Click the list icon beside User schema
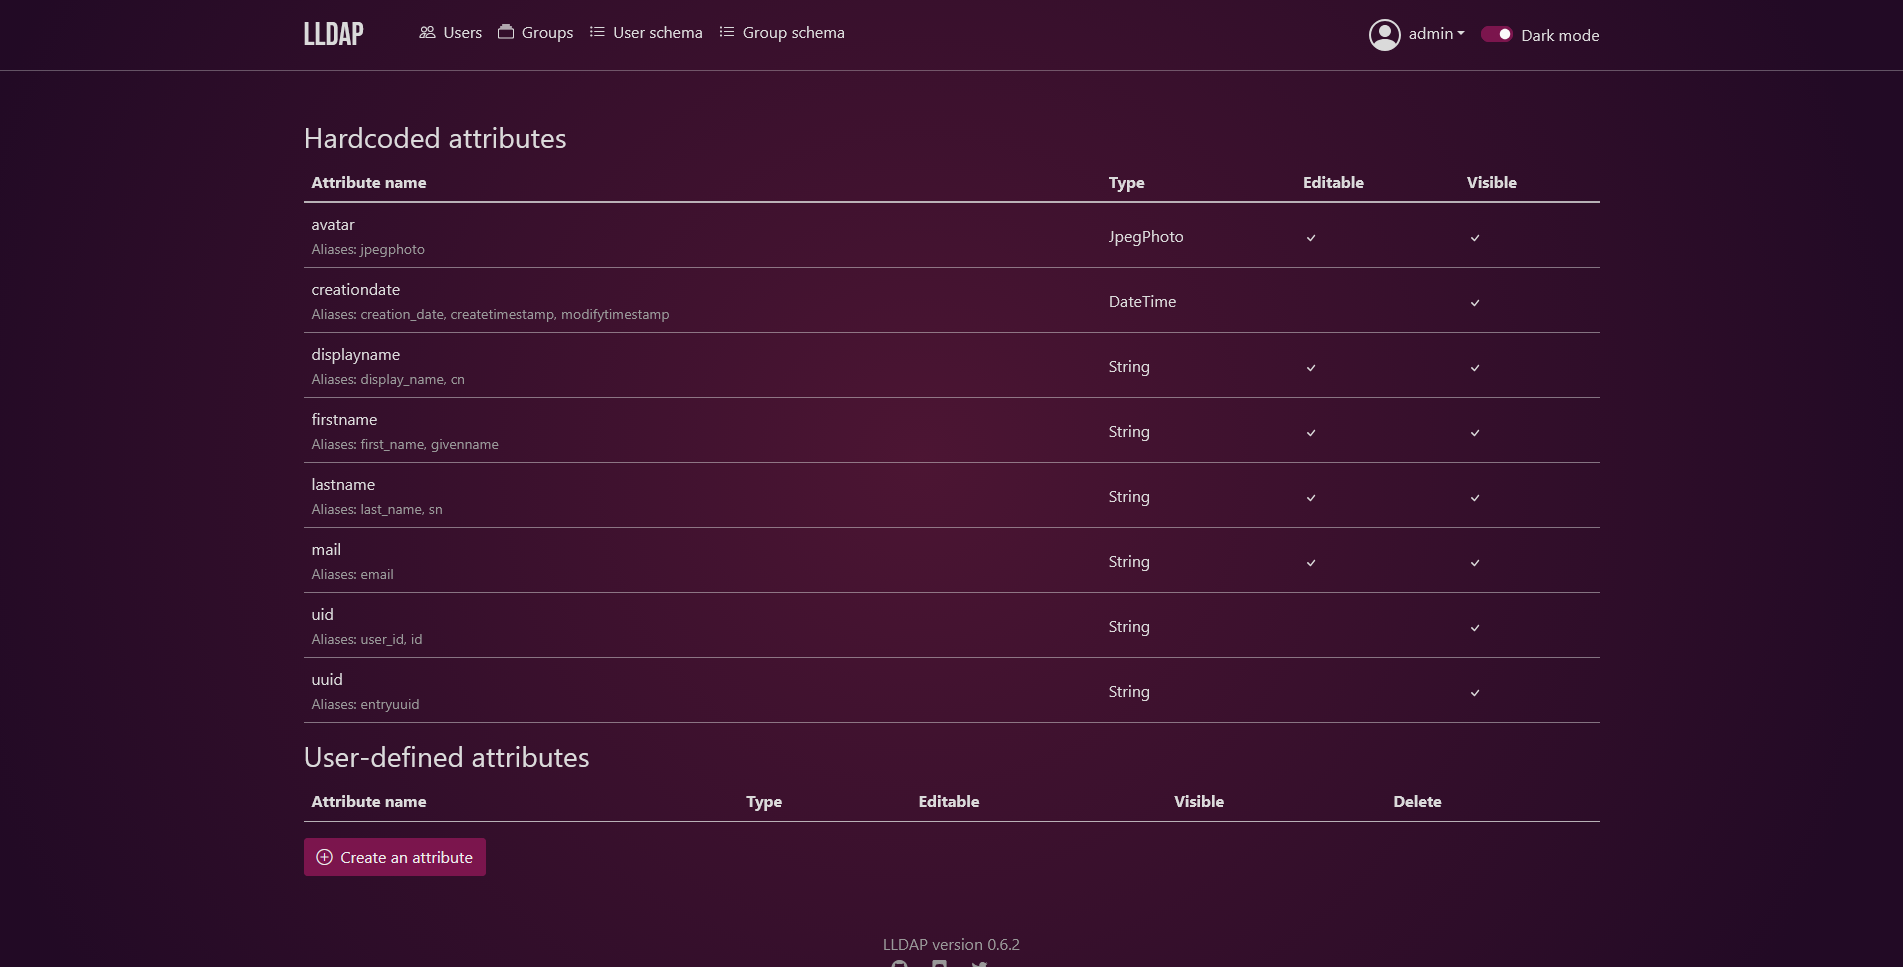The image size is (1903, 967). (597, 32)
